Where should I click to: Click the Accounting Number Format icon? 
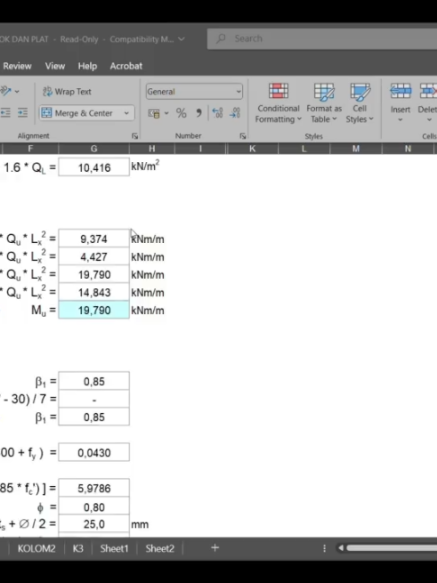pos(154,113)
